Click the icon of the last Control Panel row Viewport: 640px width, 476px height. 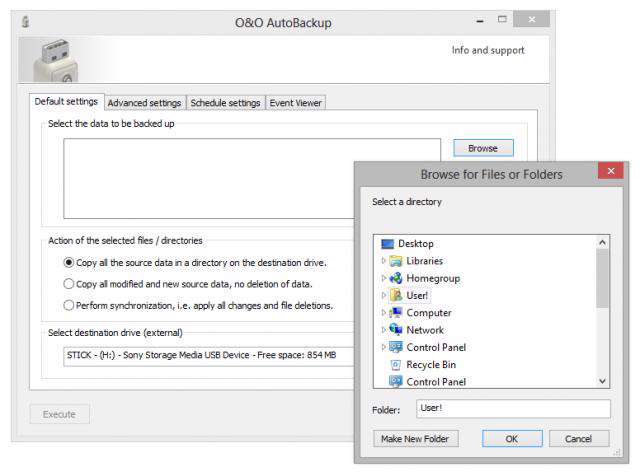396,382
